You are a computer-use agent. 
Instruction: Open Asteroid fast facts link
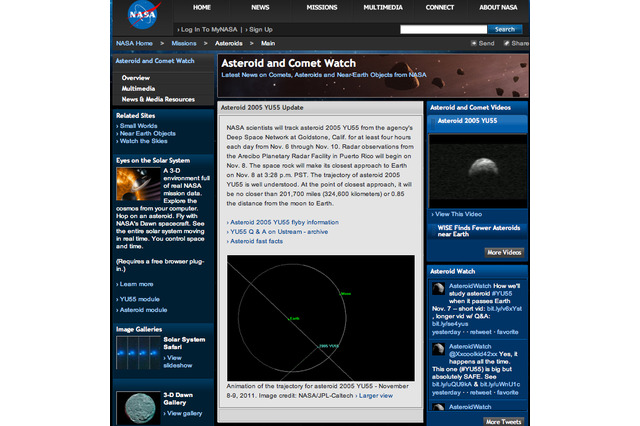click(256, 241)
